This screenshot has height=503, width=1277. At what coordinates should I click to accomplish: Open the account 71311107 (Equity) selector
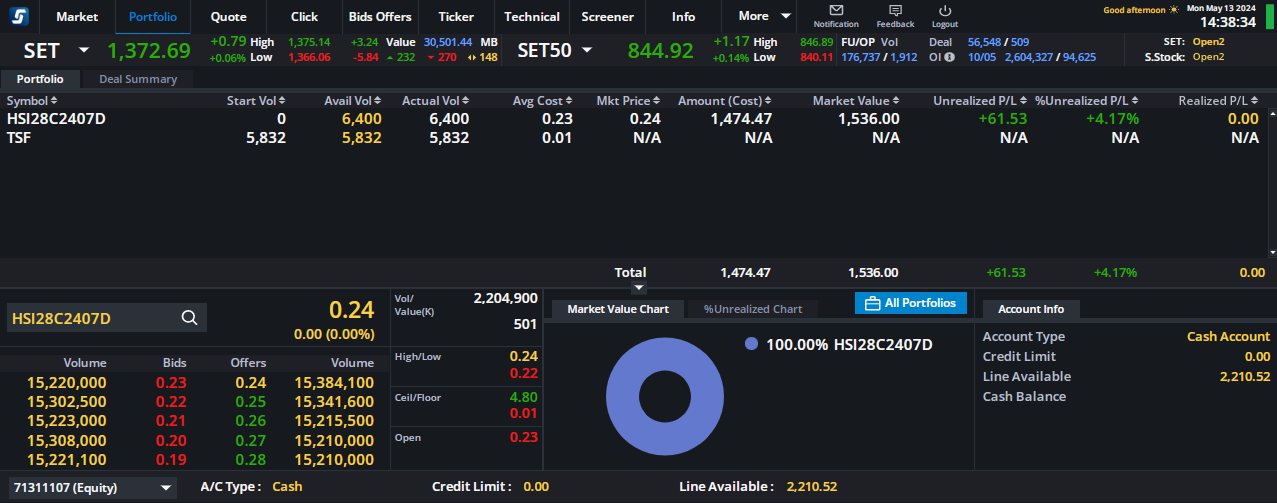click(x=91, y=487)
